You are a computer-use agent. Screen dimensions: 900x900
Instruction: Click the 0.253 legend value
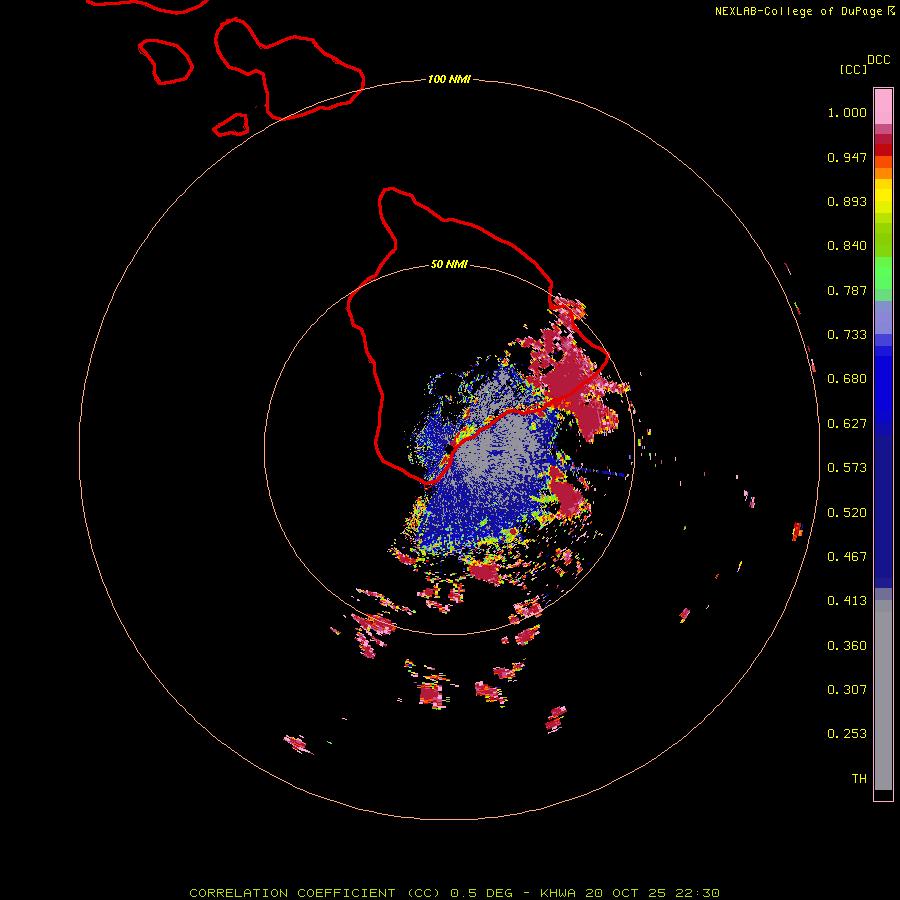click(847, 734)
